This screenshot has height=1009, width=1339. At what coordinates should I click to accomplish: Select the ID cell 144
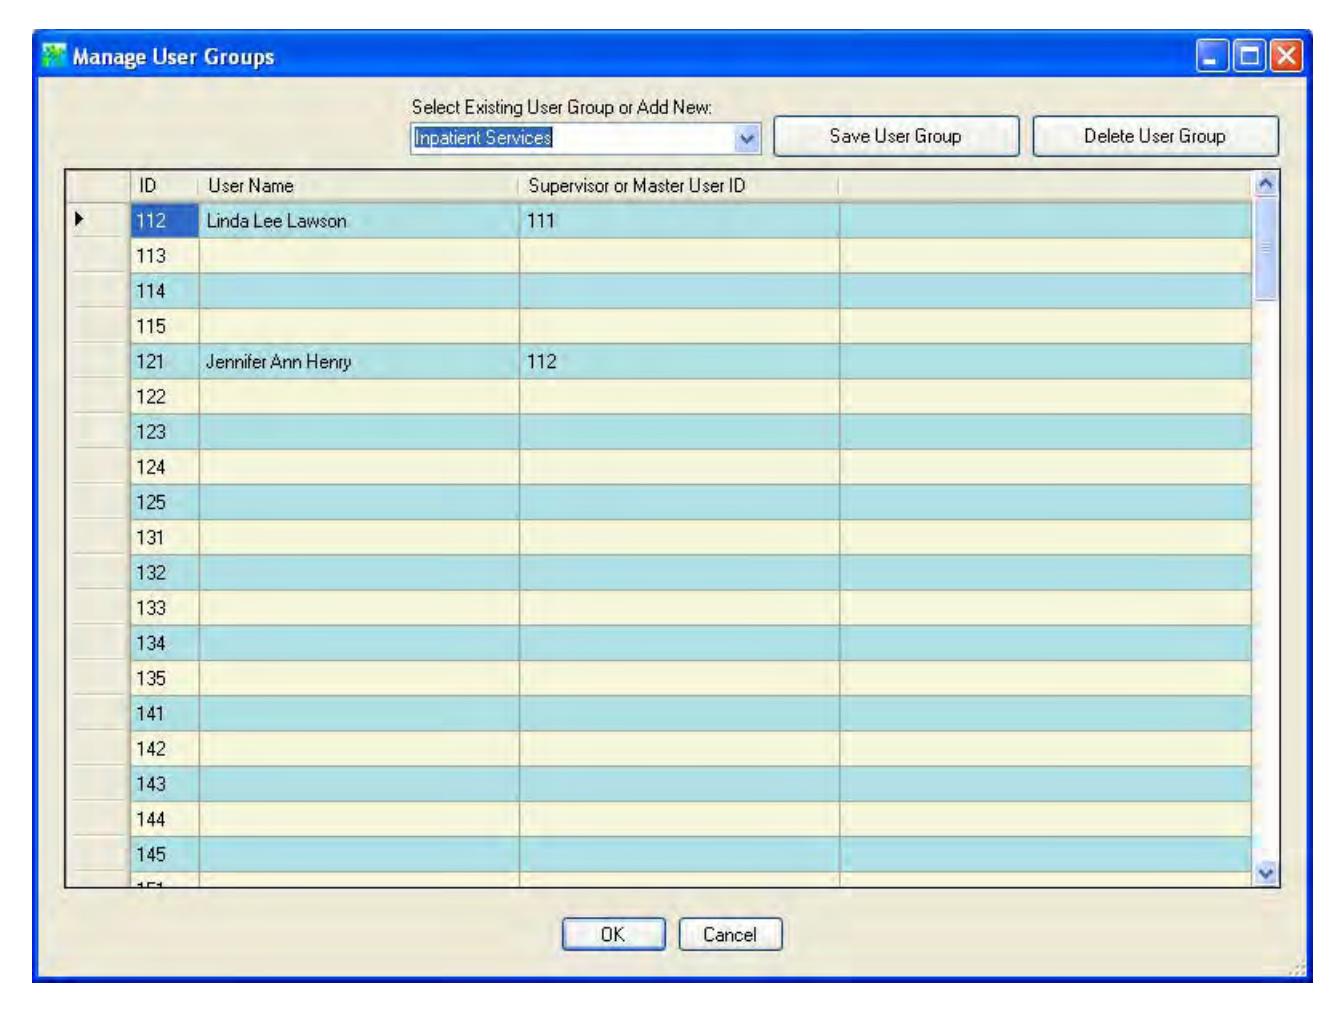(x=165, y=820)
